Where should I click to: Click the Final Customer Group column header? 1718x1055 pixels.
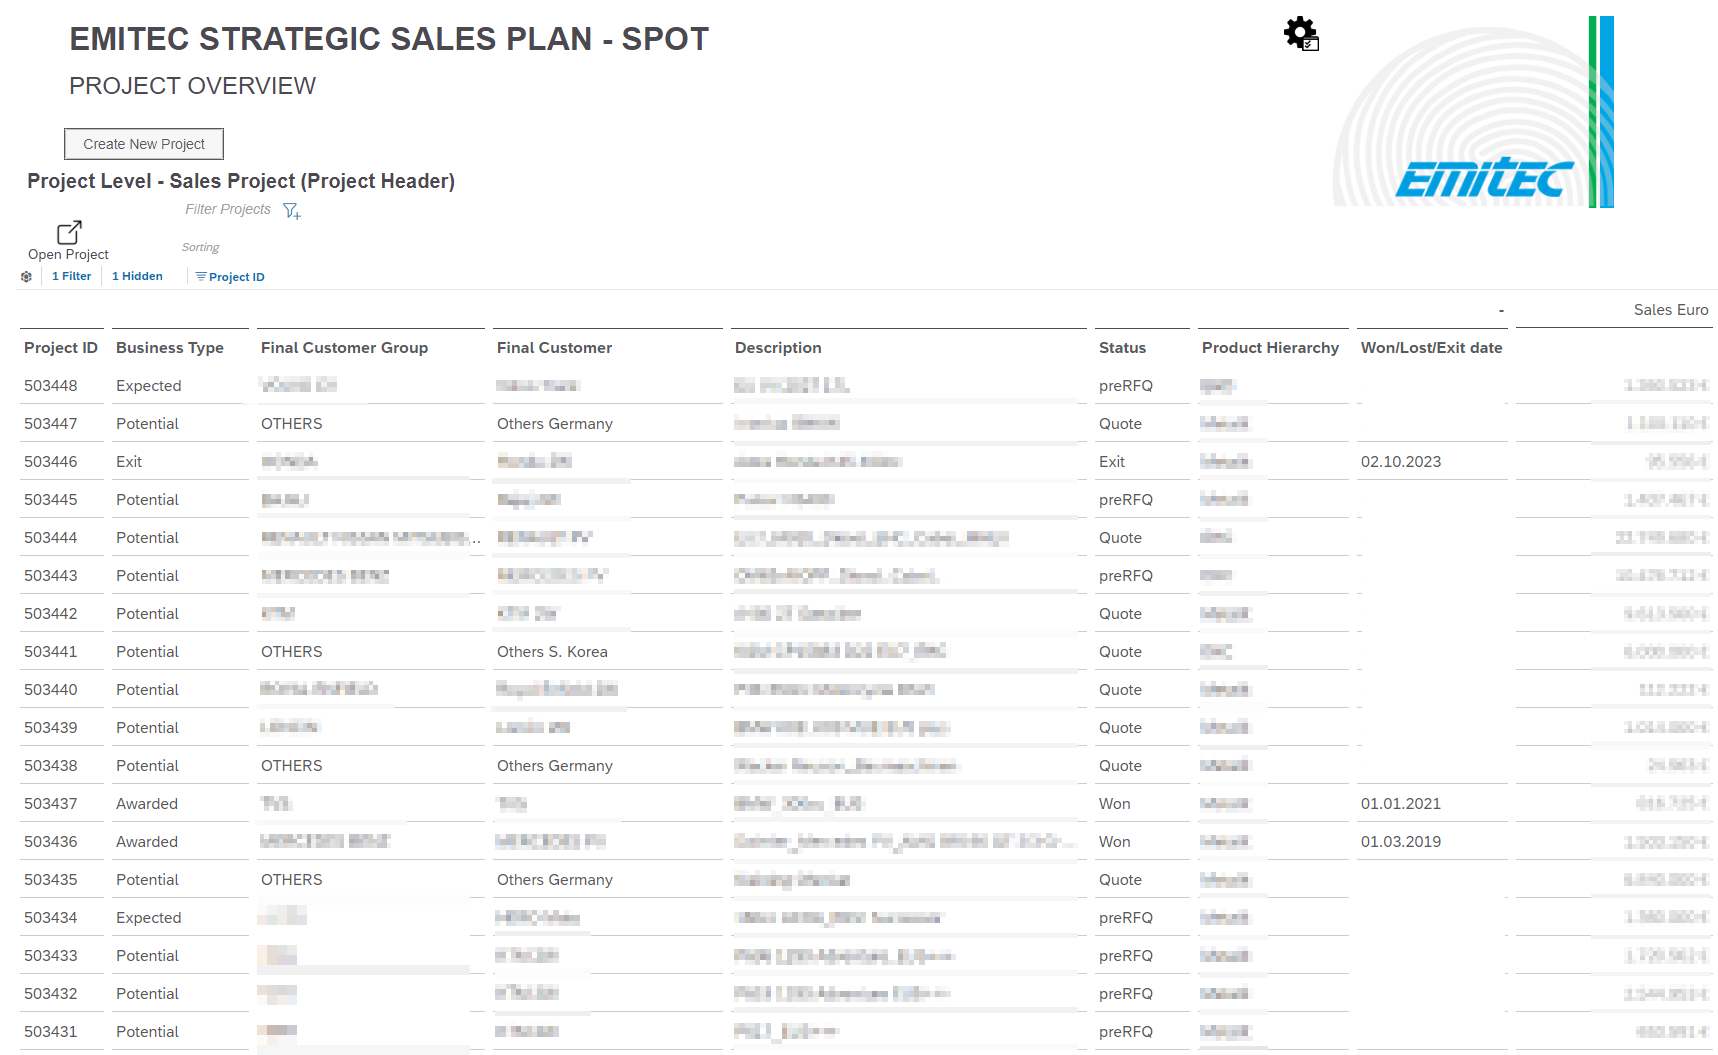pyautogui.click(x=344, y=348)
